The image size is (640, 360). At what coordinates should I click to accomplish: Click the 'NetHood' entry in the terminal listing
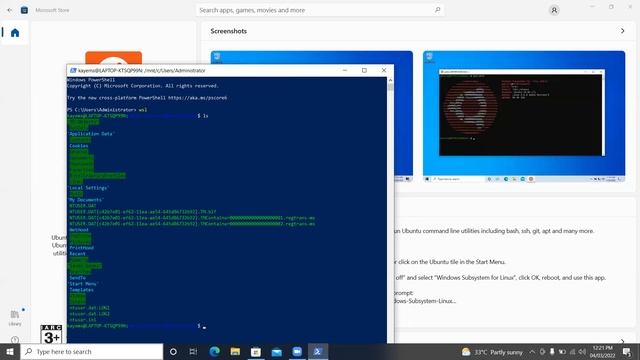[79, 230]
